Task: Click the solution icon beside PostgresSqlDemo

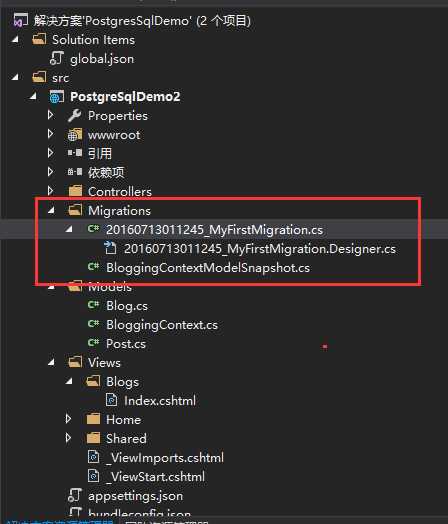Action: (21, 20)
